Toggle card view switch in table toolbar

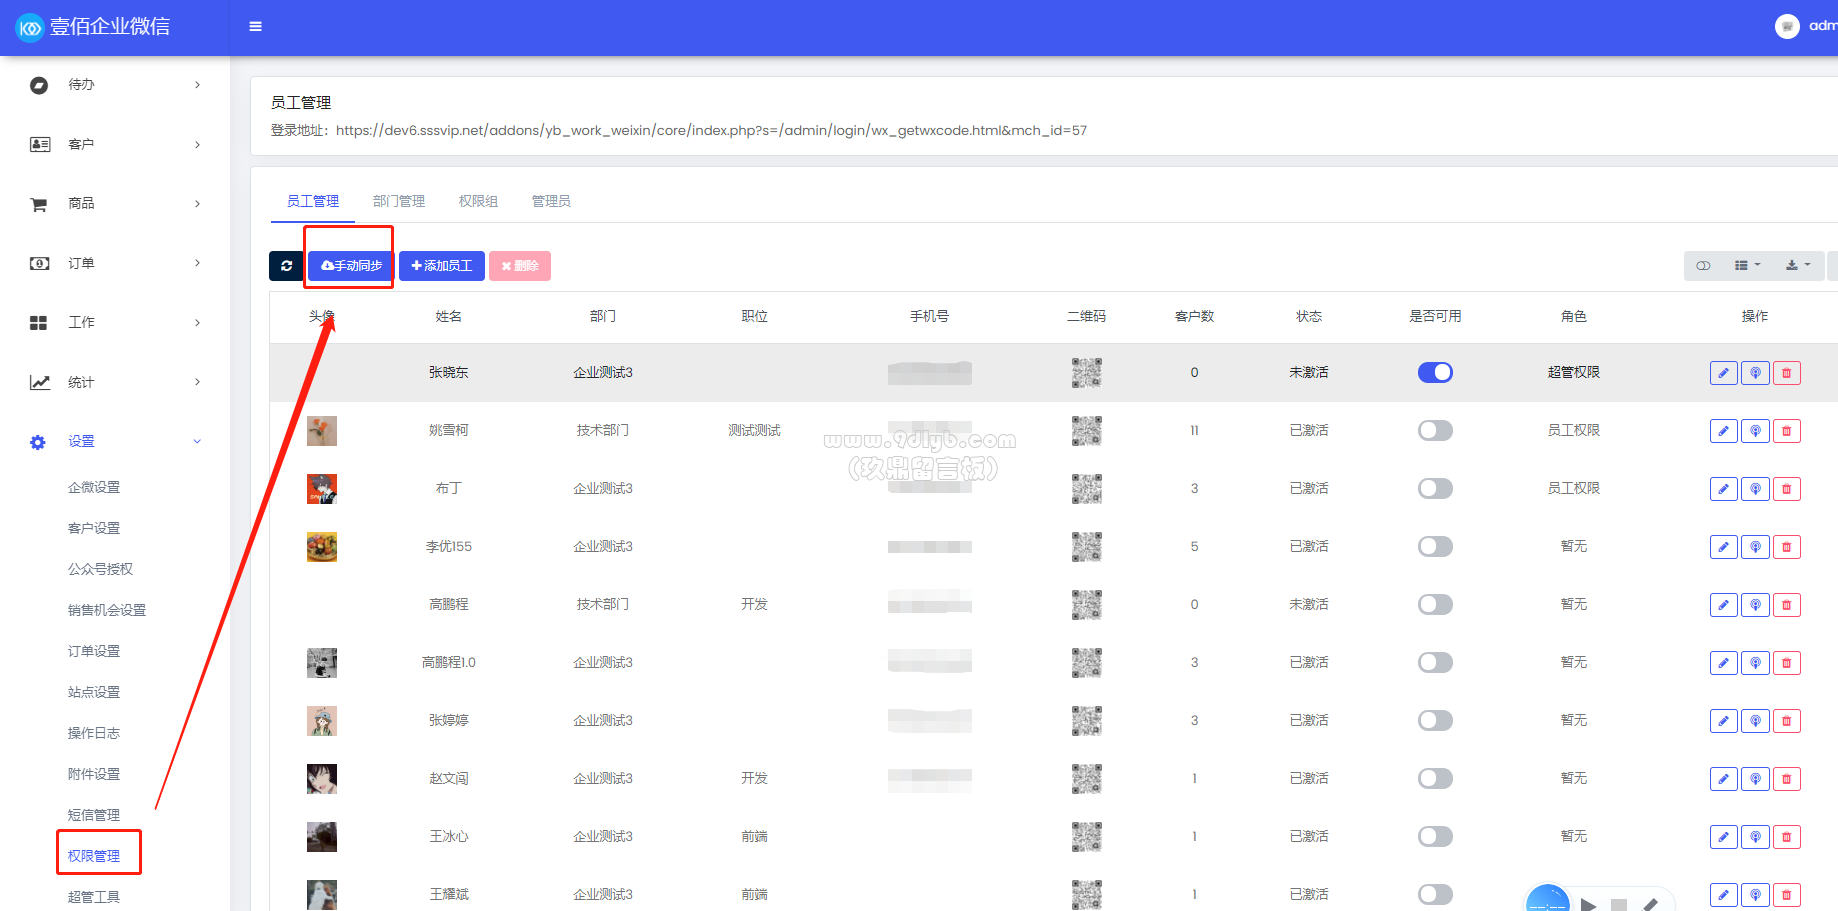(x=1703, y=266)
